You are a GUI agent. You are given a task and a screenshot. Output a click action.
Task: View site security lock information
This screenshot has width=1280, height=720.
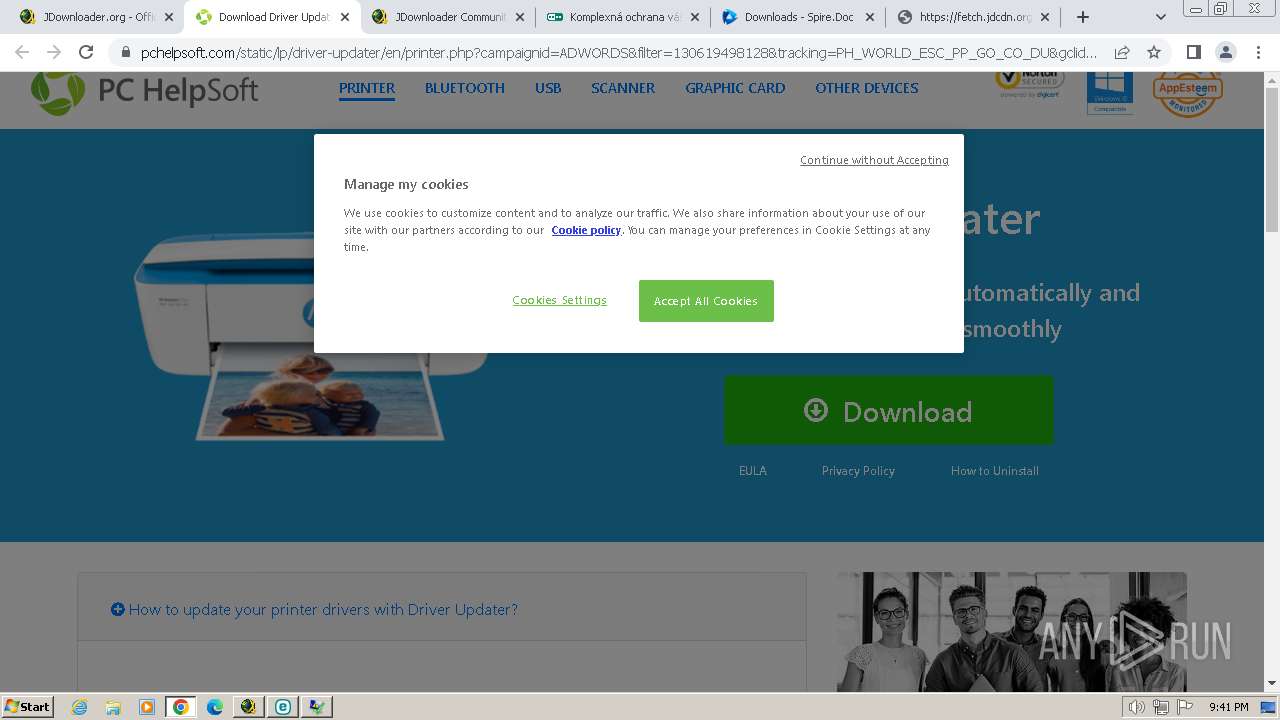(x=125, y=52)
